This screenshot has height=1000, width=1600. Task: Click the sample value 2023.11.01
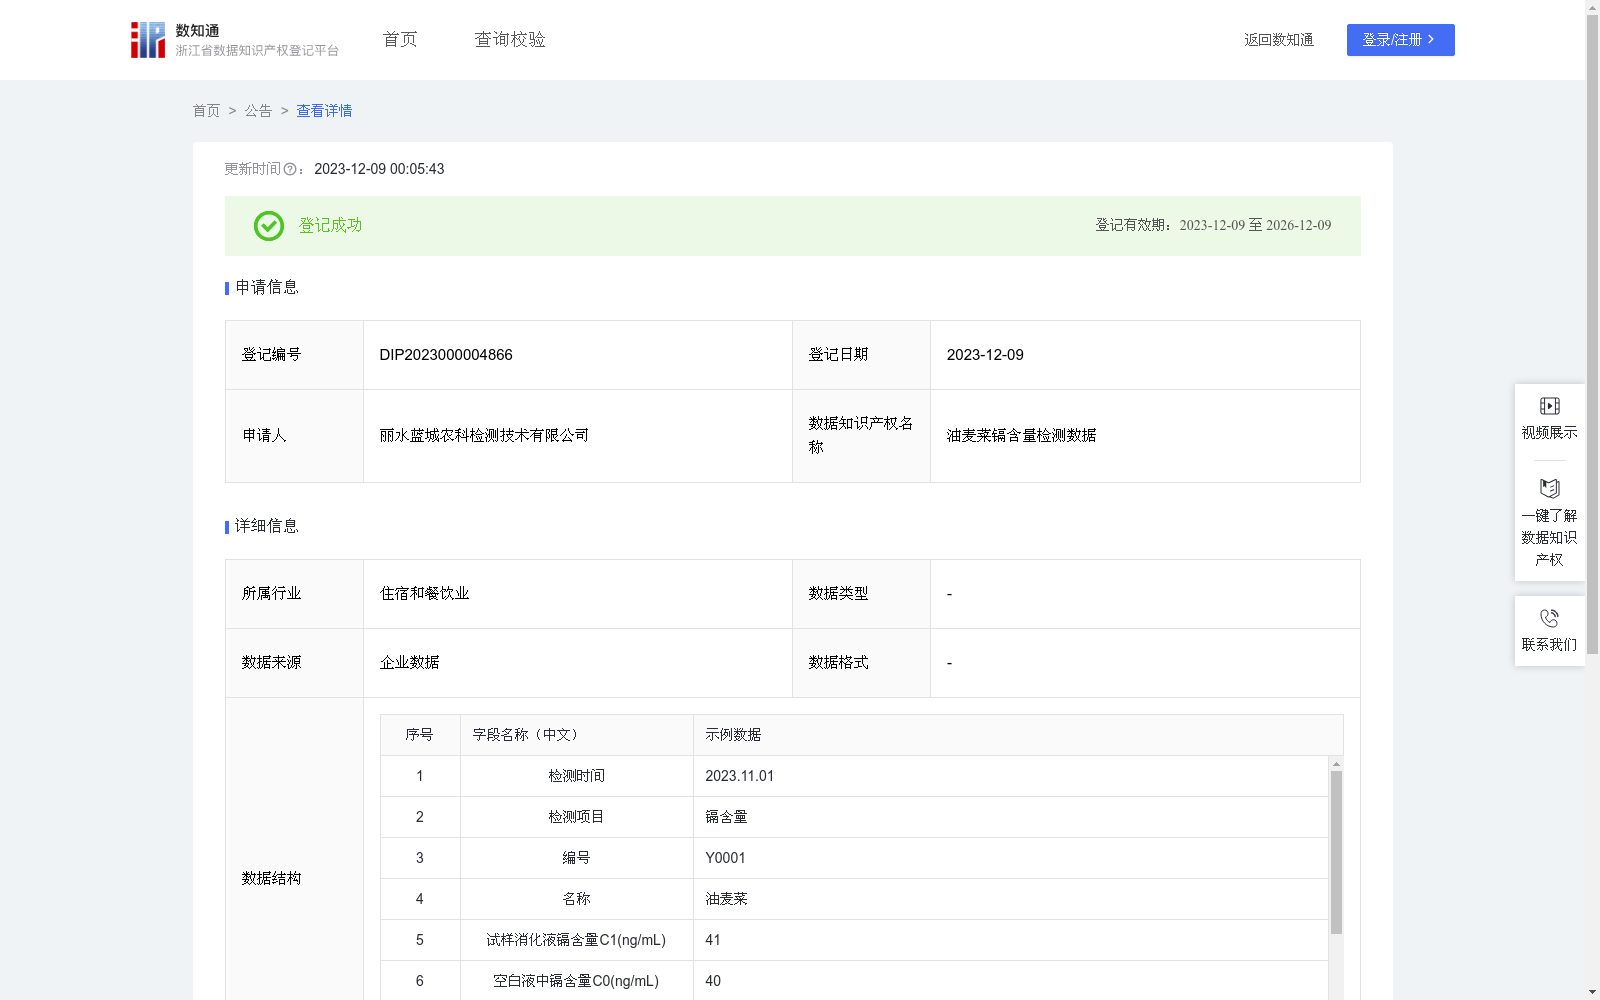tap(739, 776)
